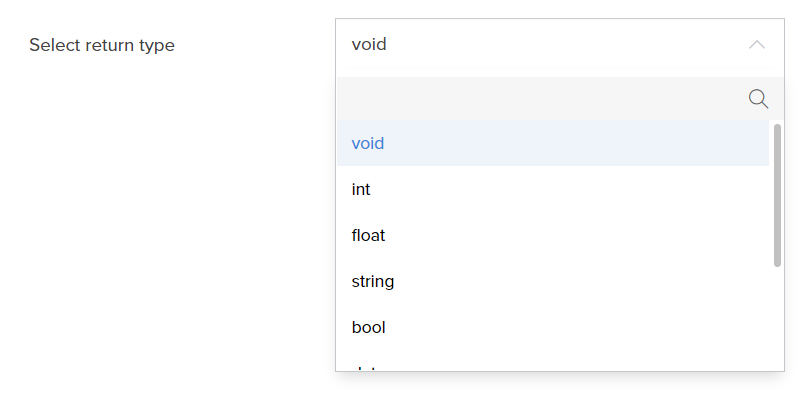Image resolution: width=809 pixels, height=399 pixels.
Task: Click the blue highlighted row background
Action: click(x=553, y=143)
